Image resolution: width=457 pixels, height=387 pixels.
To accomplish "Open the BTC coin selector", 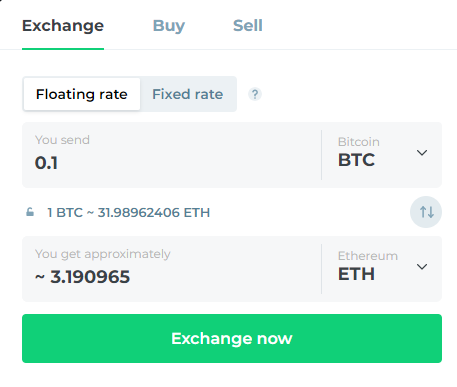I will 382,155.
